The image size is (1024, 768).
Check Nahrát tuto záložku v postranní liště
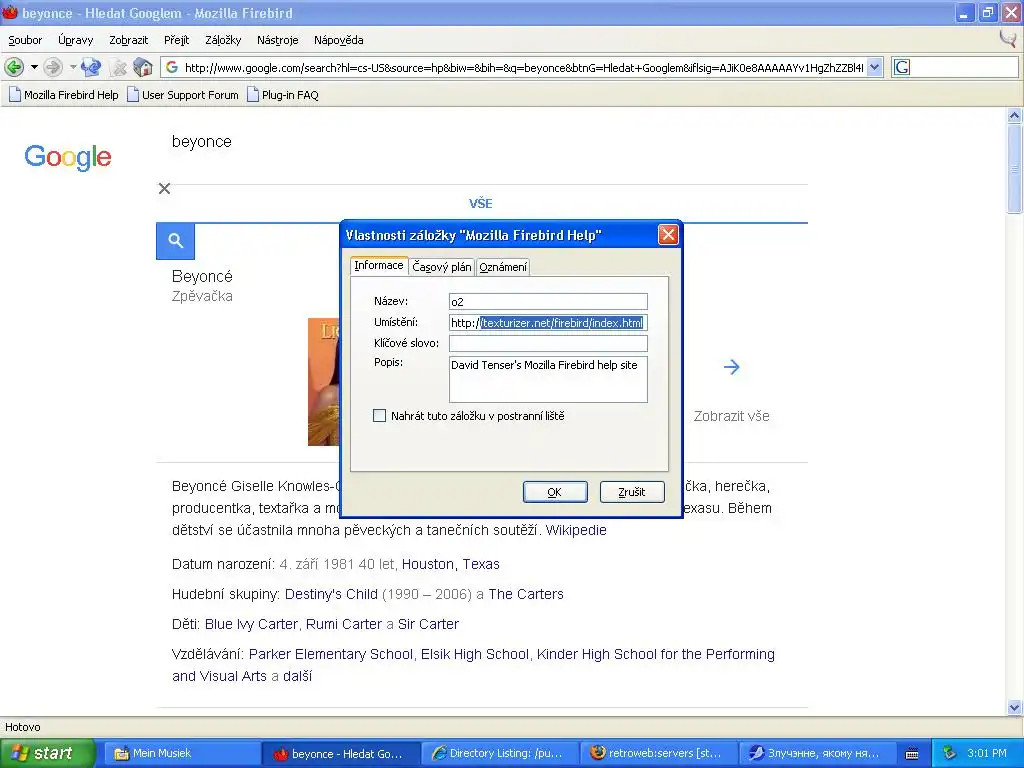(379, 415)
